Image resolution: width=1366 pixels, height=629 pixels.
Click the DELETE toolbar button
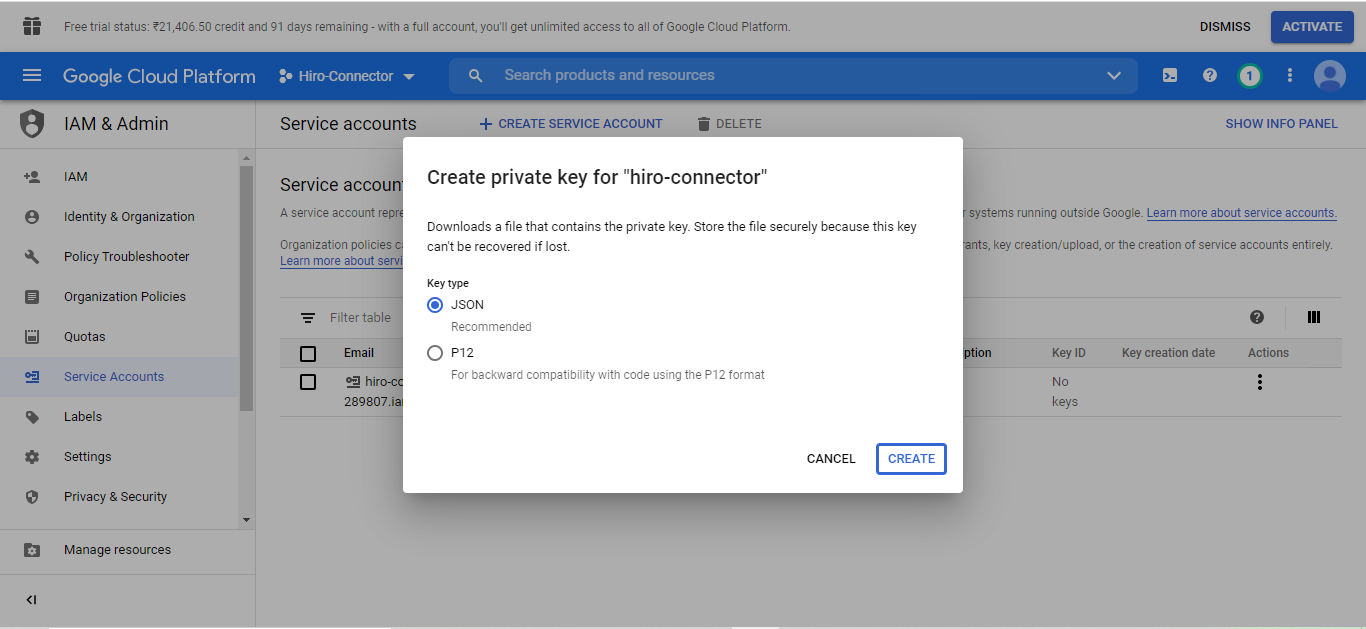729,124
